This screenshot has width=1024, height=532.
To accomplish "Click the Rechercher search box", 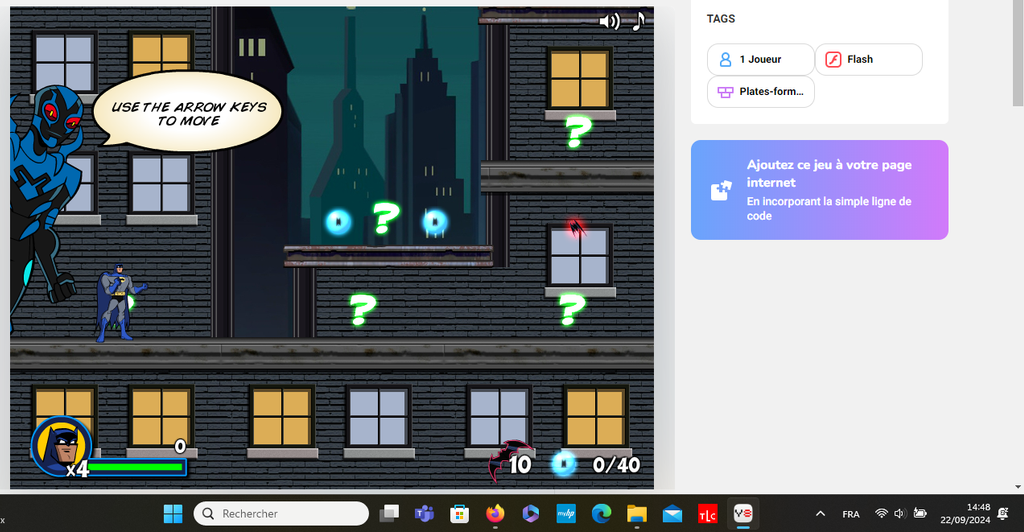I will click(x=280, y=513).
